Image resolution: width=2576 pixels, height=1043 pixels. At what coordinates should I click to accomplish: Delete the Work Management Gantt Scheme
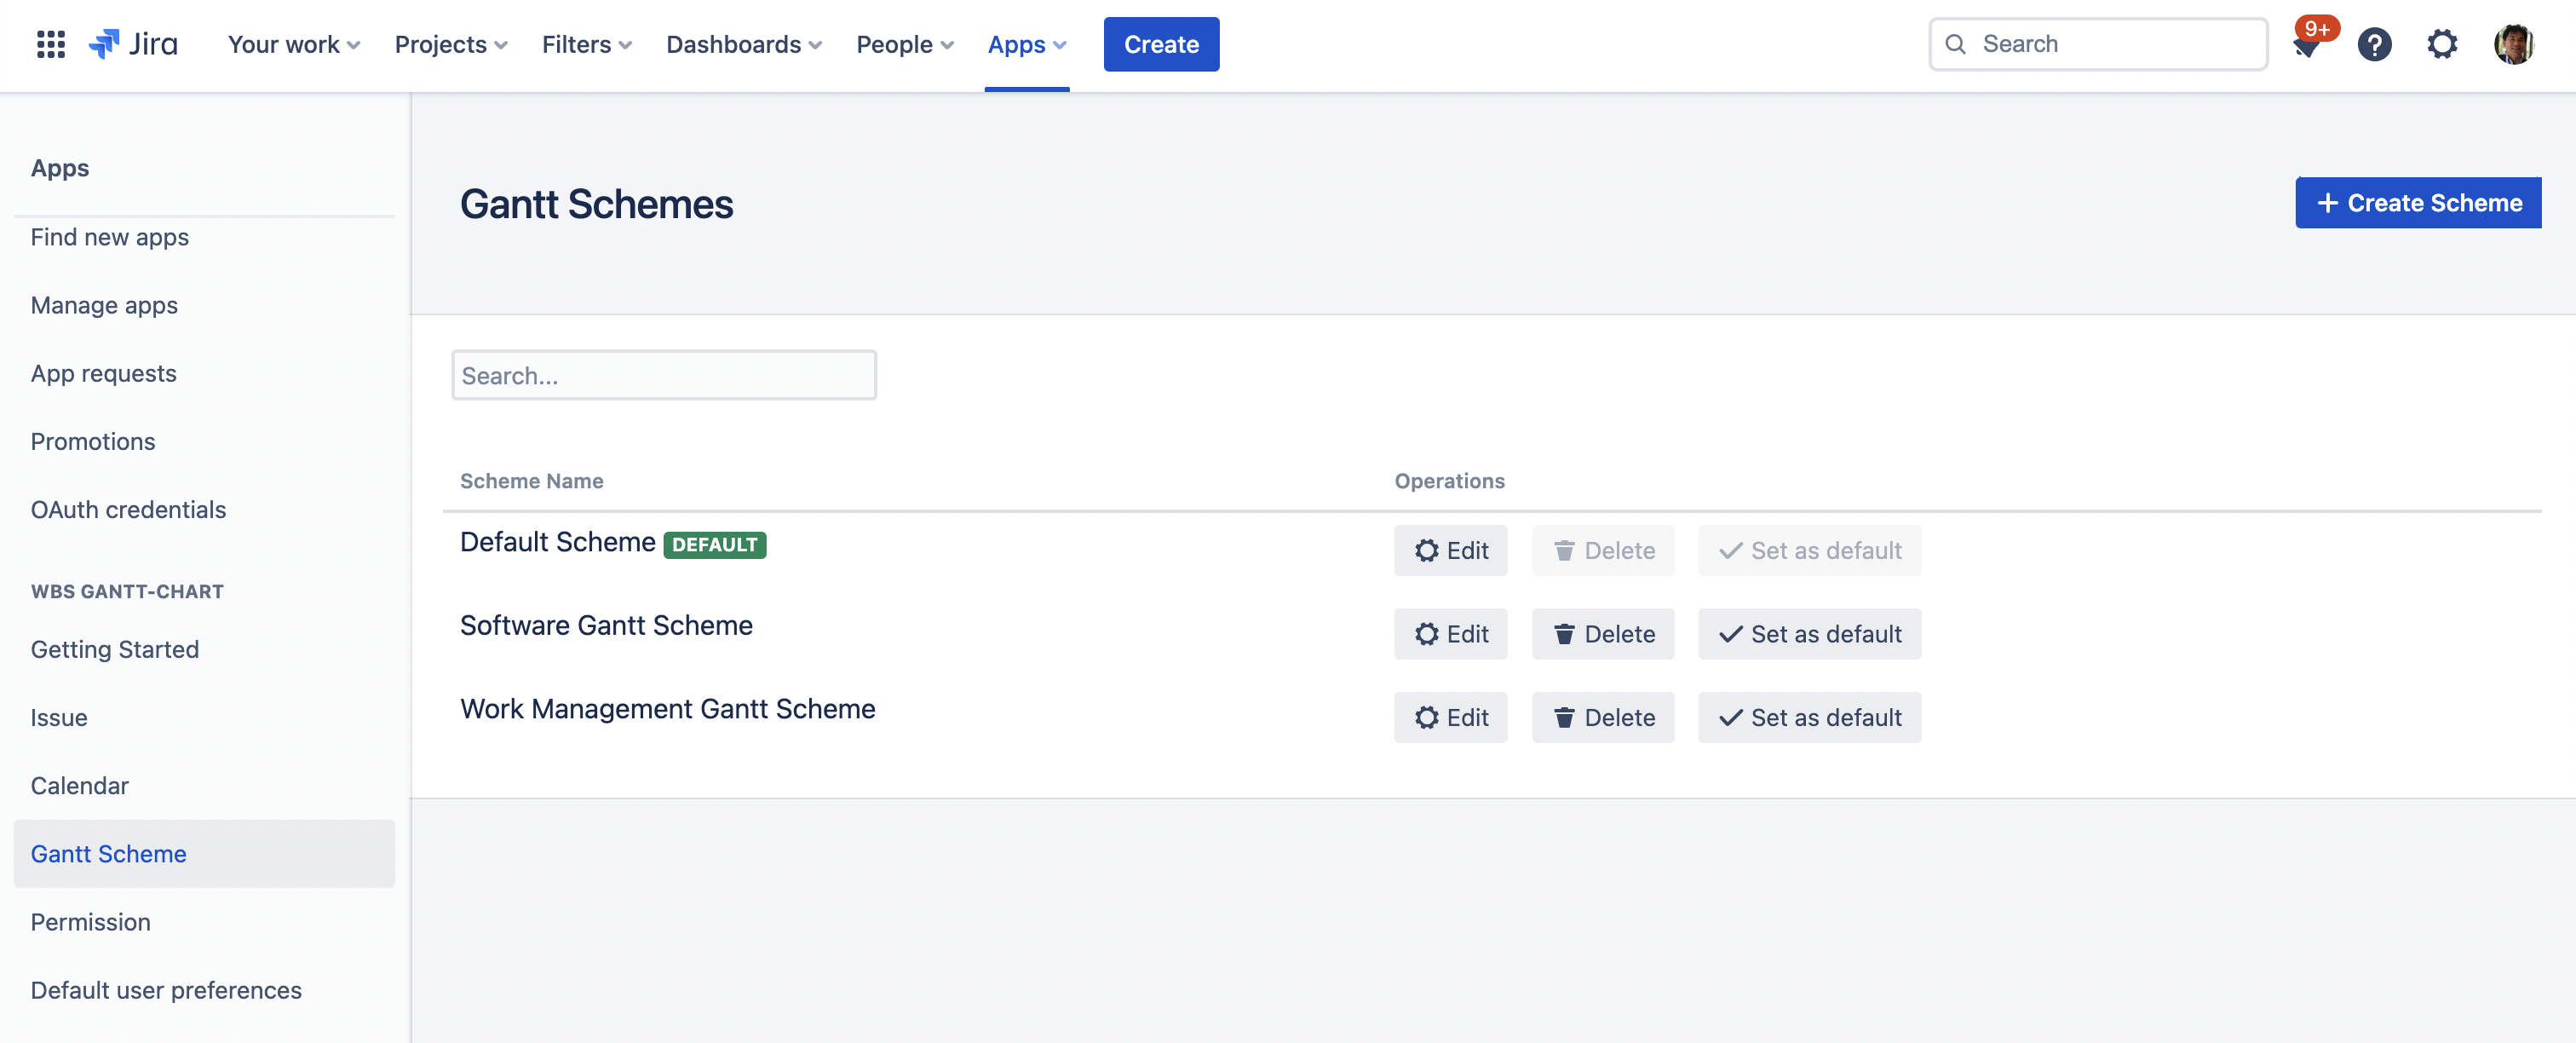(1602, 717)
